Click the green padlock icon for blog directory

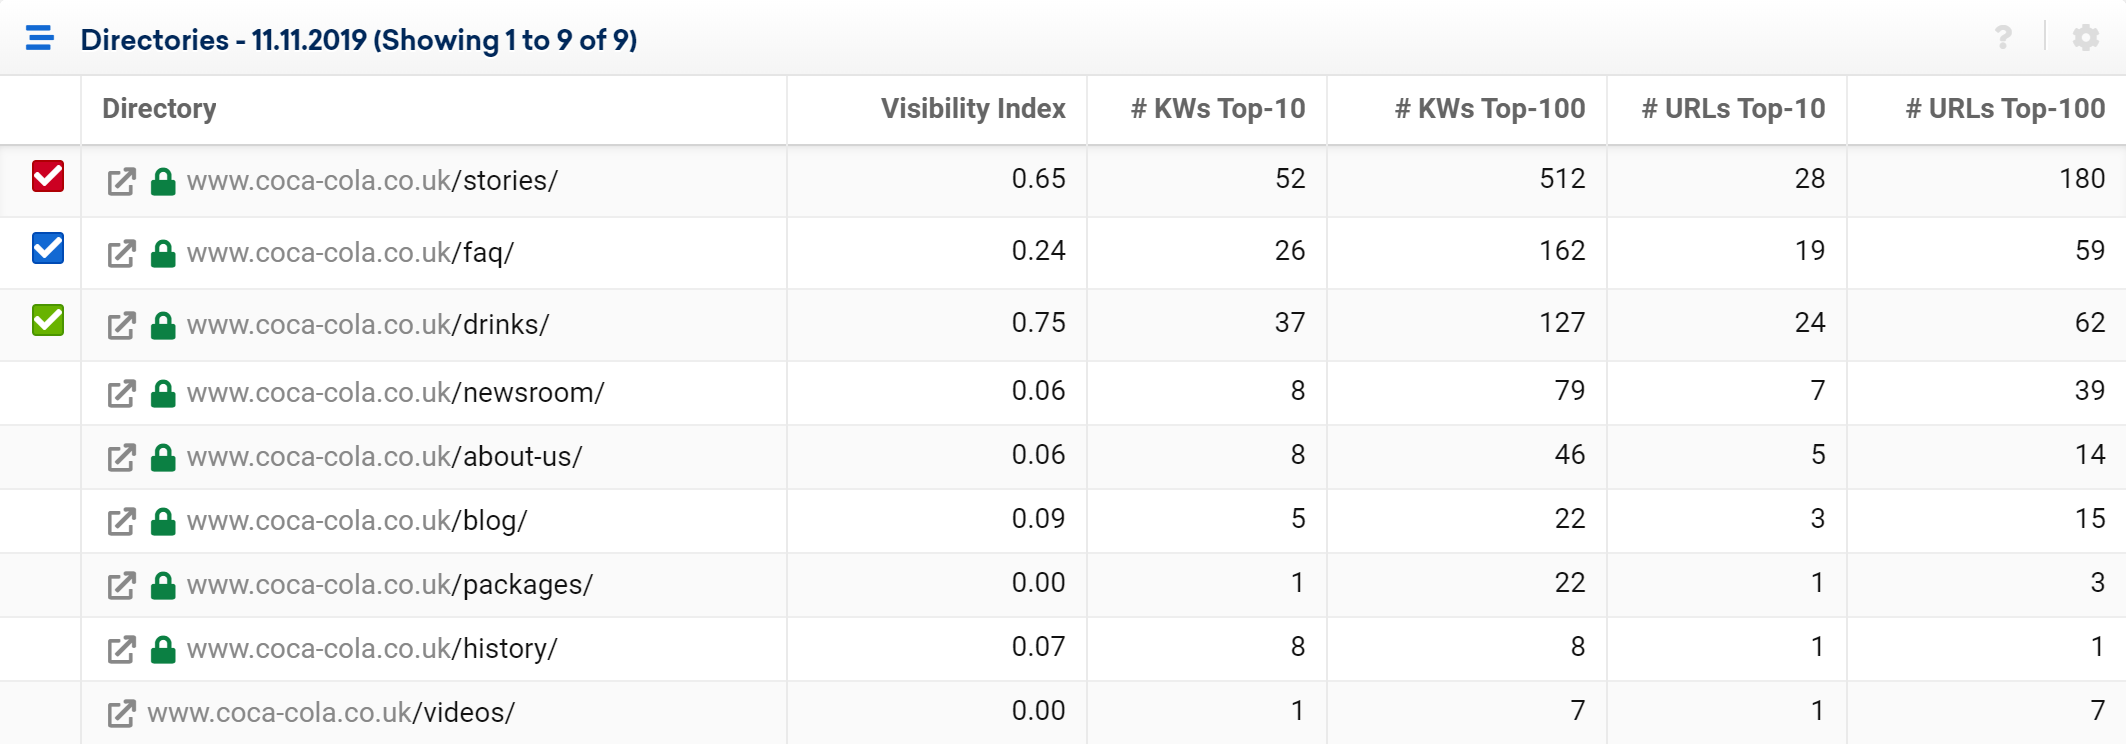pos(163,521)
